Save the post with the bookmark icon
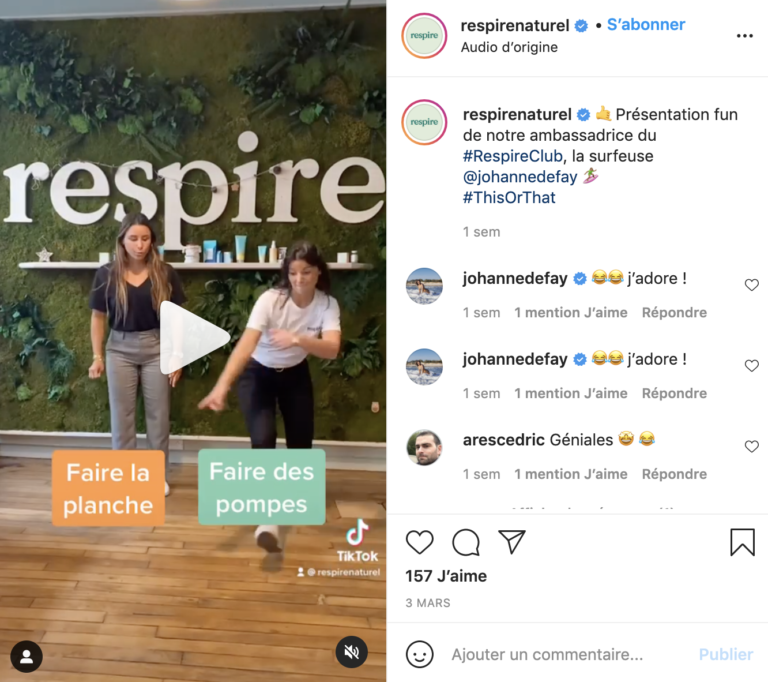The image size is (768, 682). (x=743, y=542)
